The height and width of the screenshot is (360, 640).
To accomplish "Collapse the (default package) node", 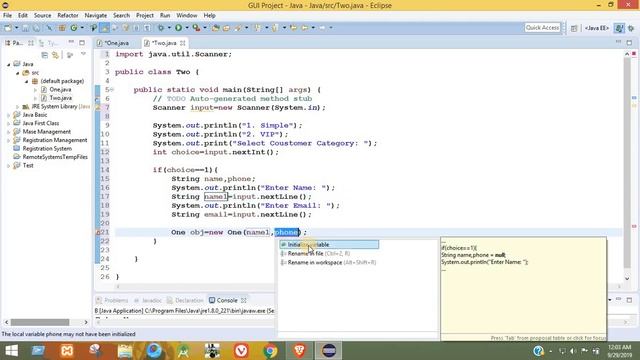I will click(27, 81).
